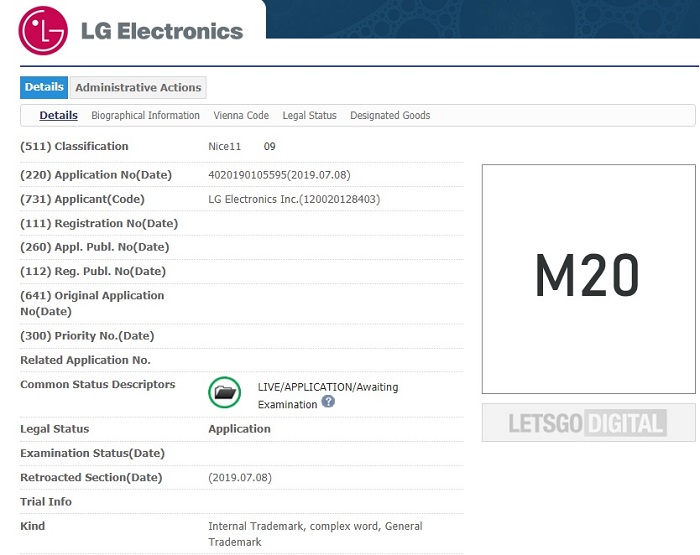Go to Biographical Information section
700x555 pixels.
(146, 115)
